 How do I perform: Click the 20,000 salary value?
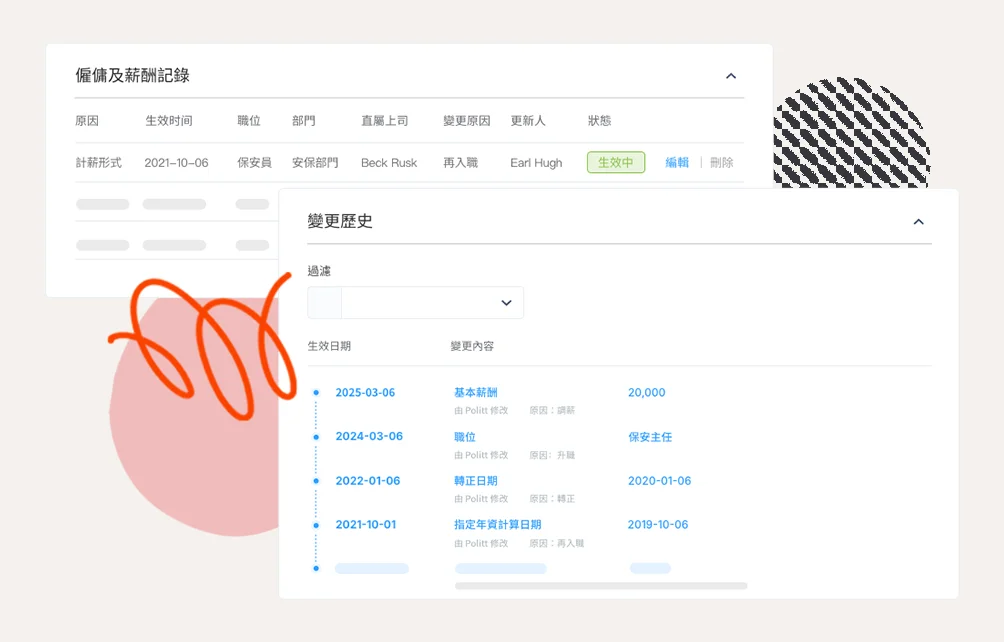(646, 393)
